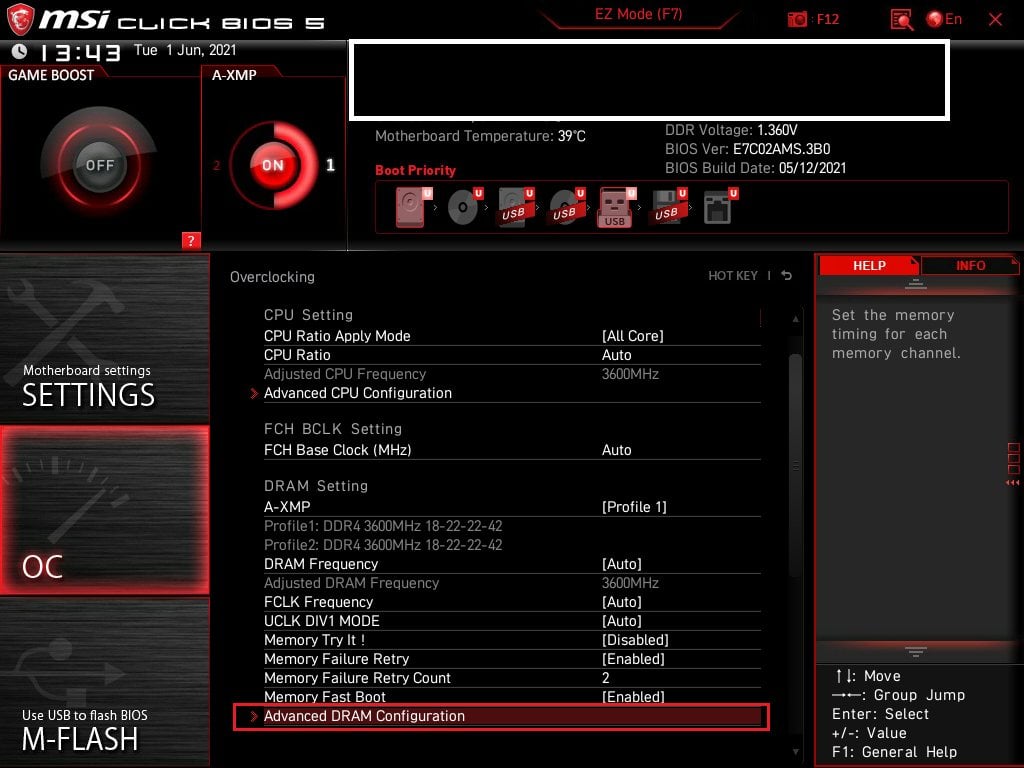Click the BIOS Ver: E7C02AMS.3B0 text
1024x768 pixels.
[748, 149]
